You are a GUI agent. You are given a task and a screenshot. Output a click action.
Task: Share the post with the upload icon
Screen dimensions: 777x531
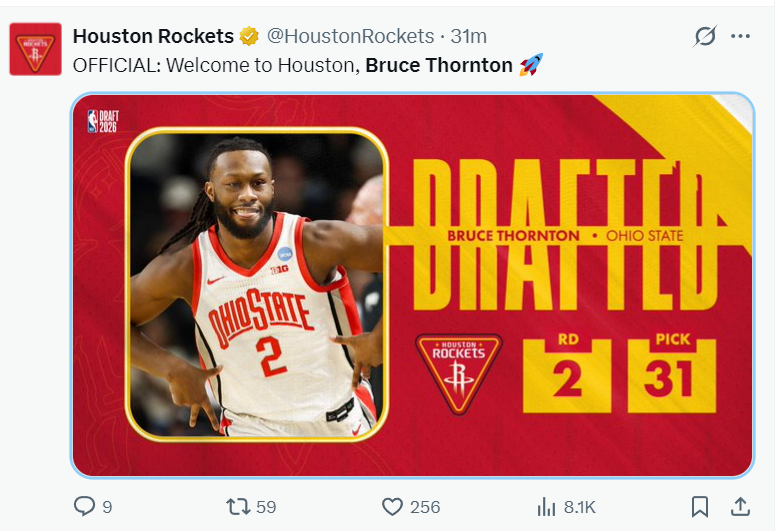[740, 507]
